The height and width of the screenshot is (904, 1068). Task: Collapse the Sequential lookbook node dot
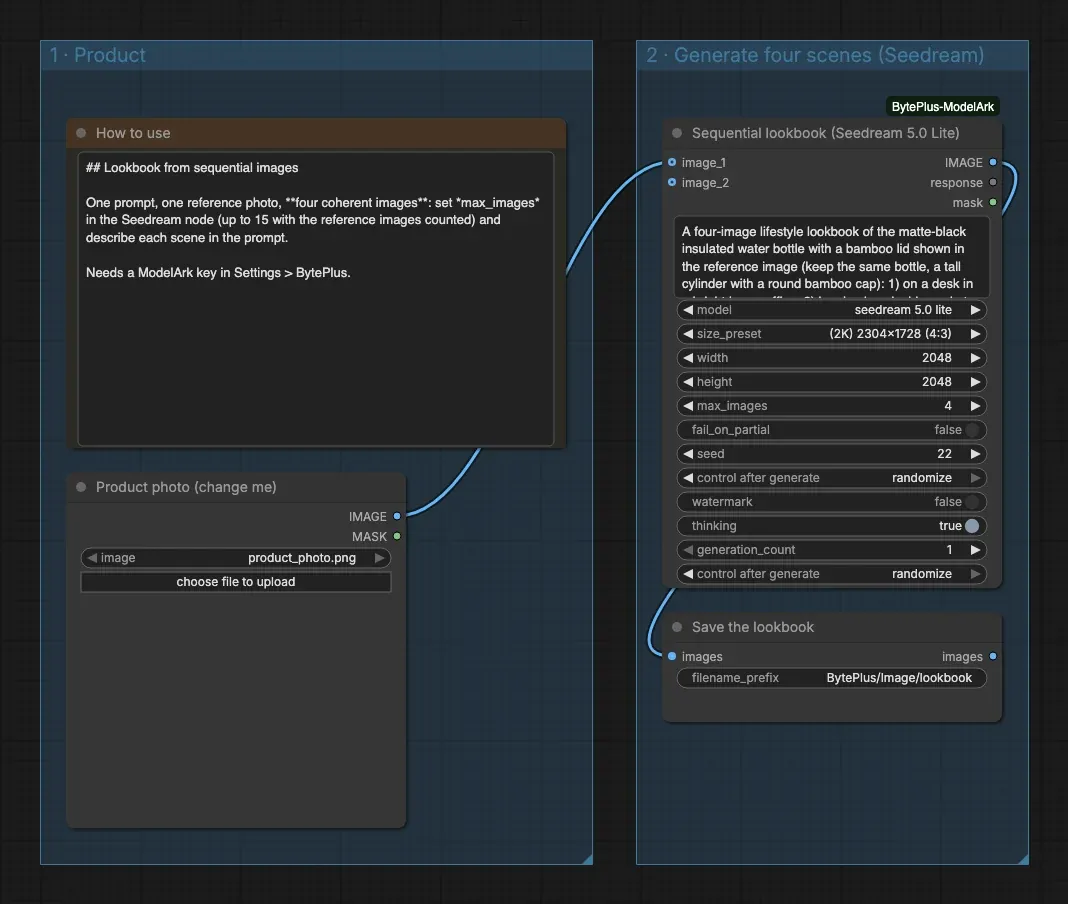pyautogui.click(x=677, y=133)
